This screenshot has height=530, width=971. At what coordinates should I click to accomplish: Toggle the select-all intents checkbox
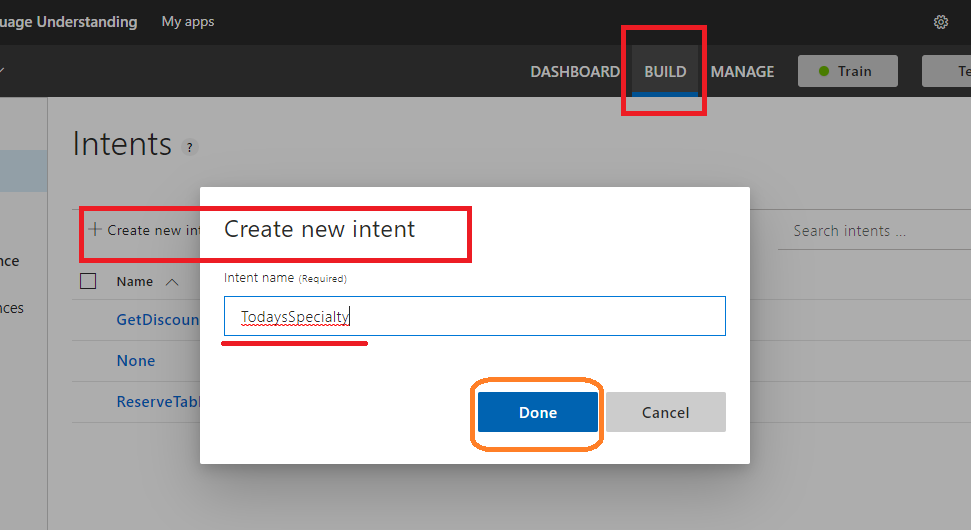(x=88, y=281)
